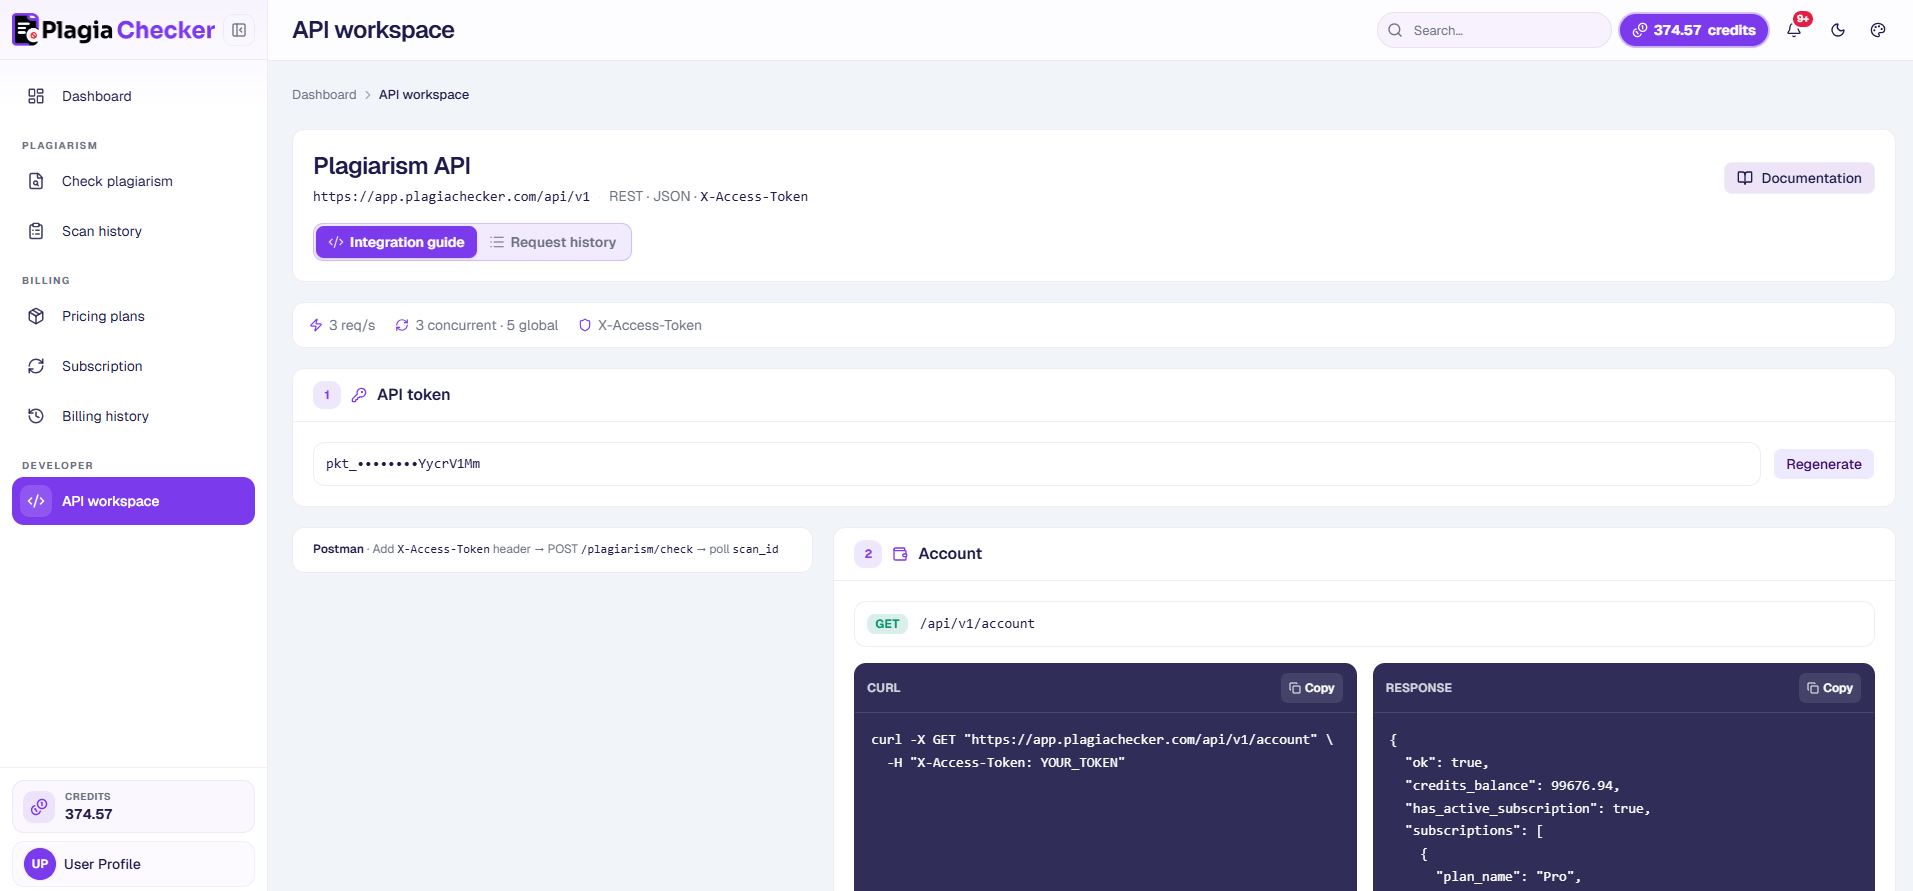Copy the RESPONSE snippet
This screenshot has width=1913, height=891.
[x=1830, y=688]
